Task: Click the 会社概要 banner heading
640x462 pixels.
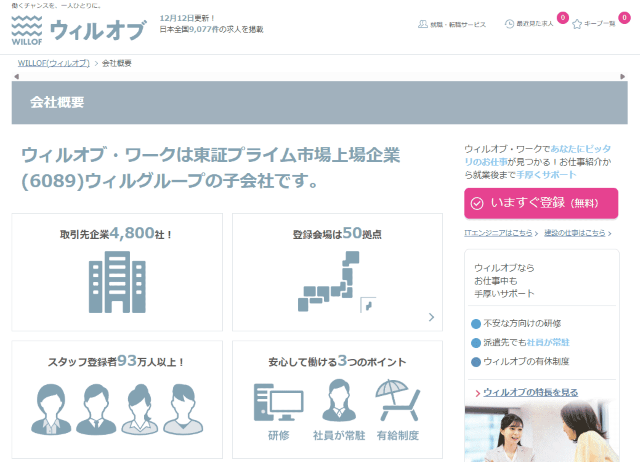Action: click(57, 102)
